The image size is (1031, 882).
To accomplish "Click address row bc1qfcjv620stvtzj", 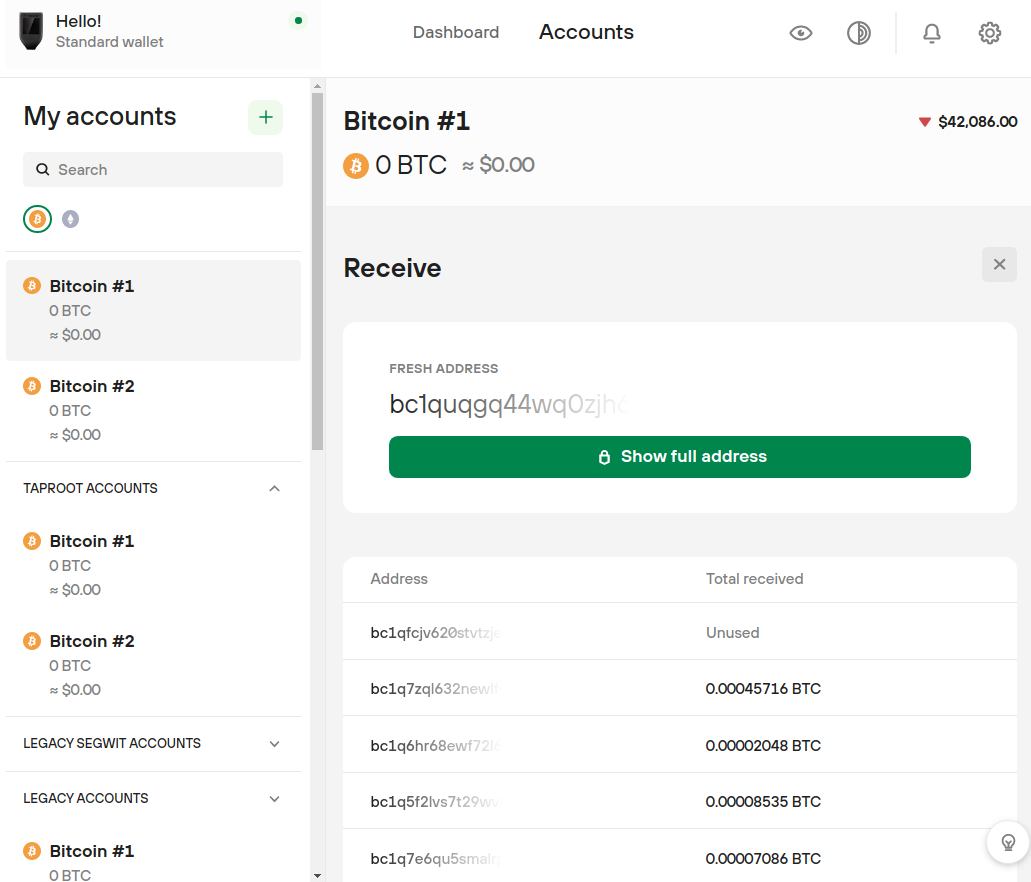I will 680,633.
